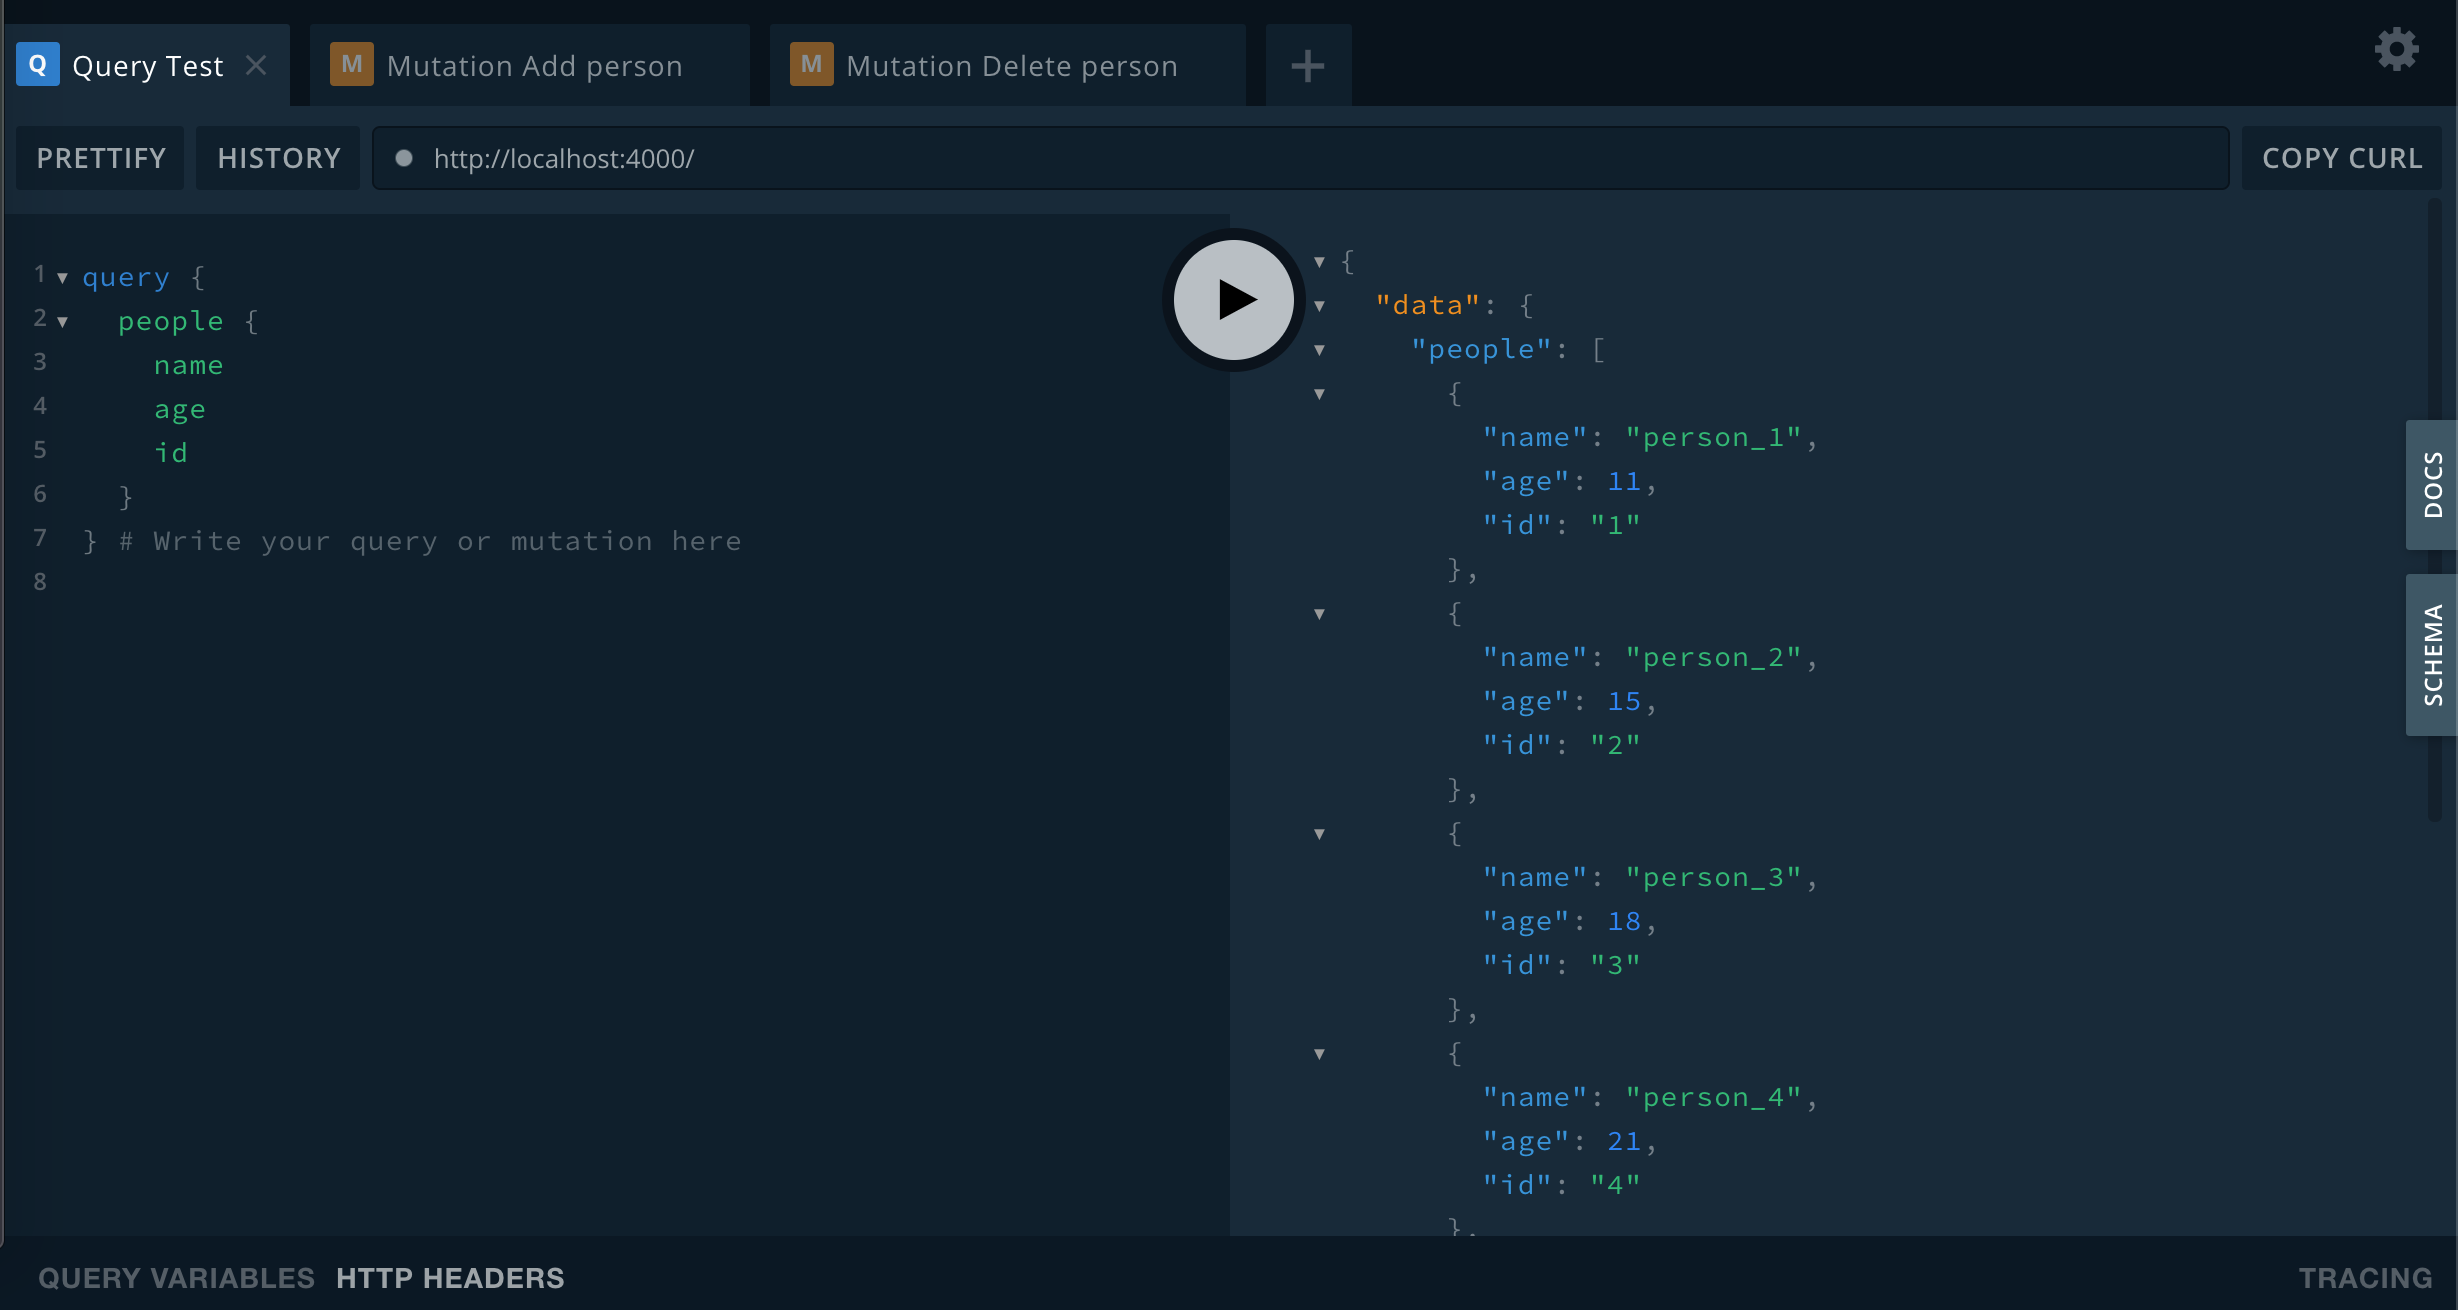
Task: Switch to Mutation Add person tab
Action: click(x=534, y=66)
